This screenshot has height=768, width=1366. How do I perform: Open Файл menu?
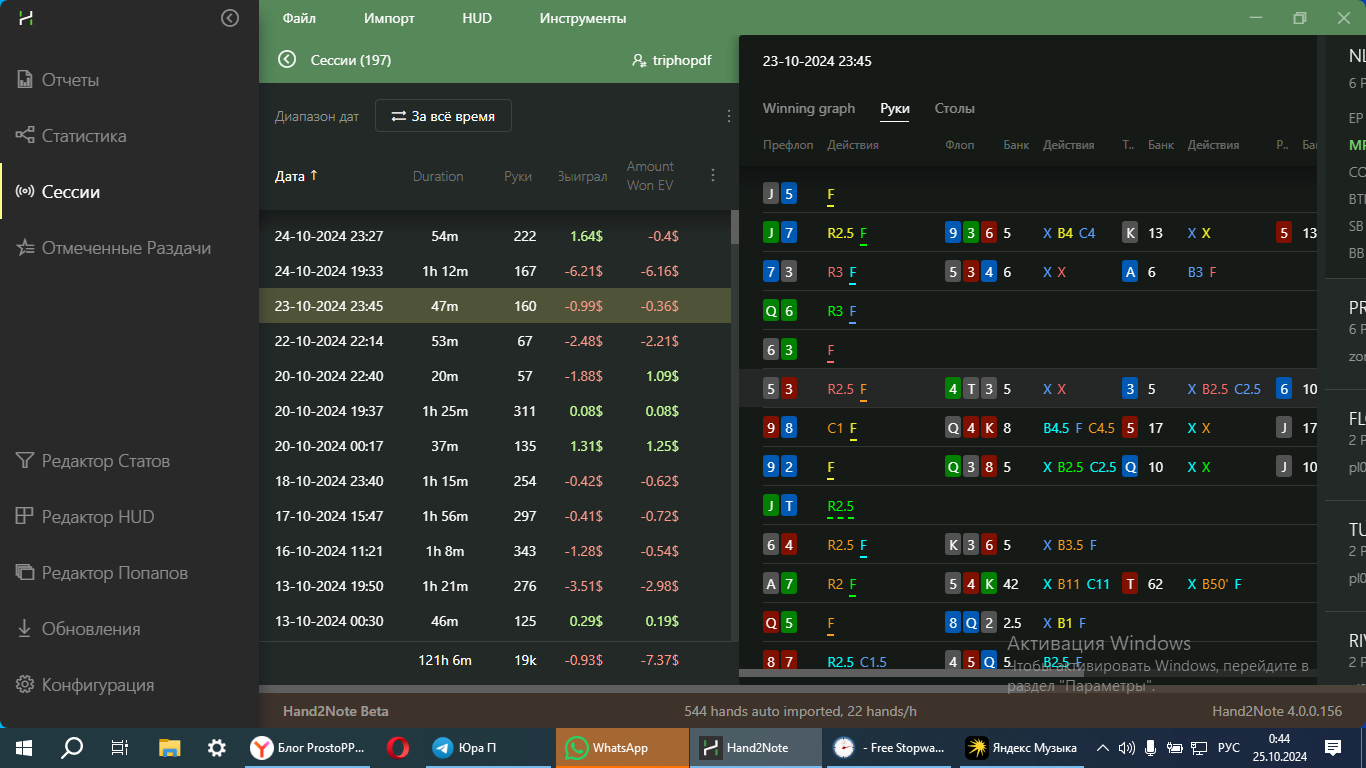point(299,18)
